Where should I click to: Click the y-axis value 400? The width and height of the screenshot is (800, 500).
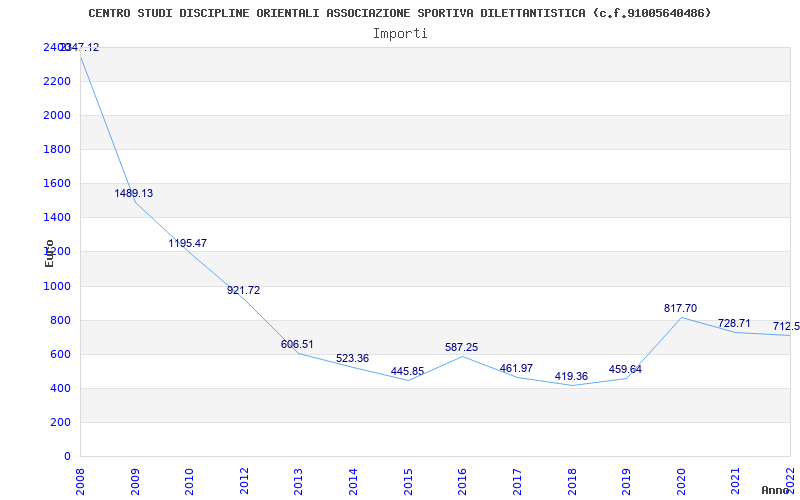[60, 389]
